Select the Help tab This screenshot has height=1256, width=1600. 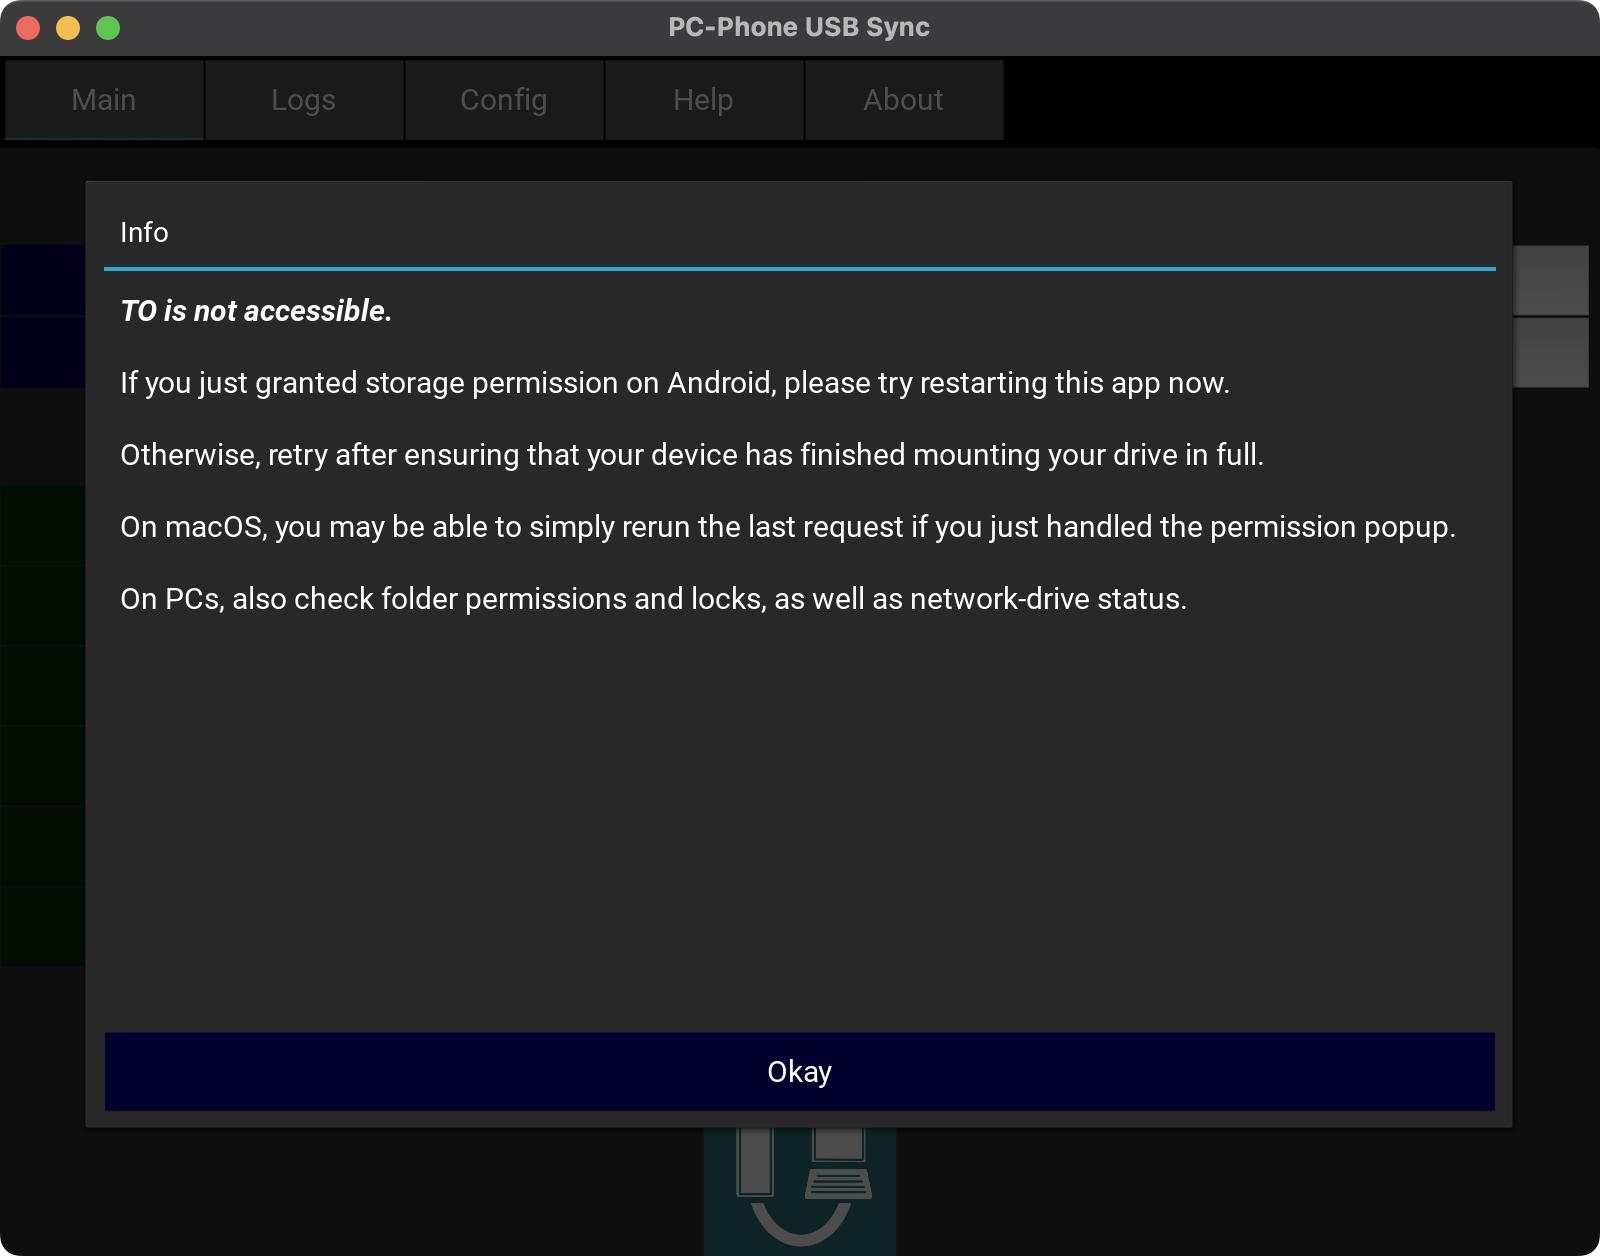(x=704, y=100)
